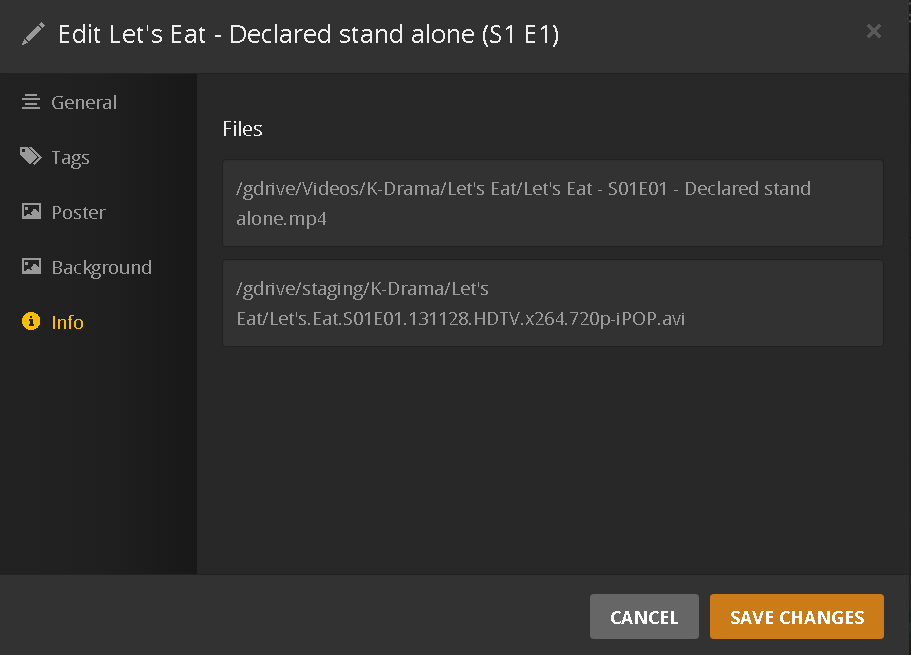911x655 pixels.
Task: Click the empty content area below the files
Action: pyautogui.click(x=552, y=460)
